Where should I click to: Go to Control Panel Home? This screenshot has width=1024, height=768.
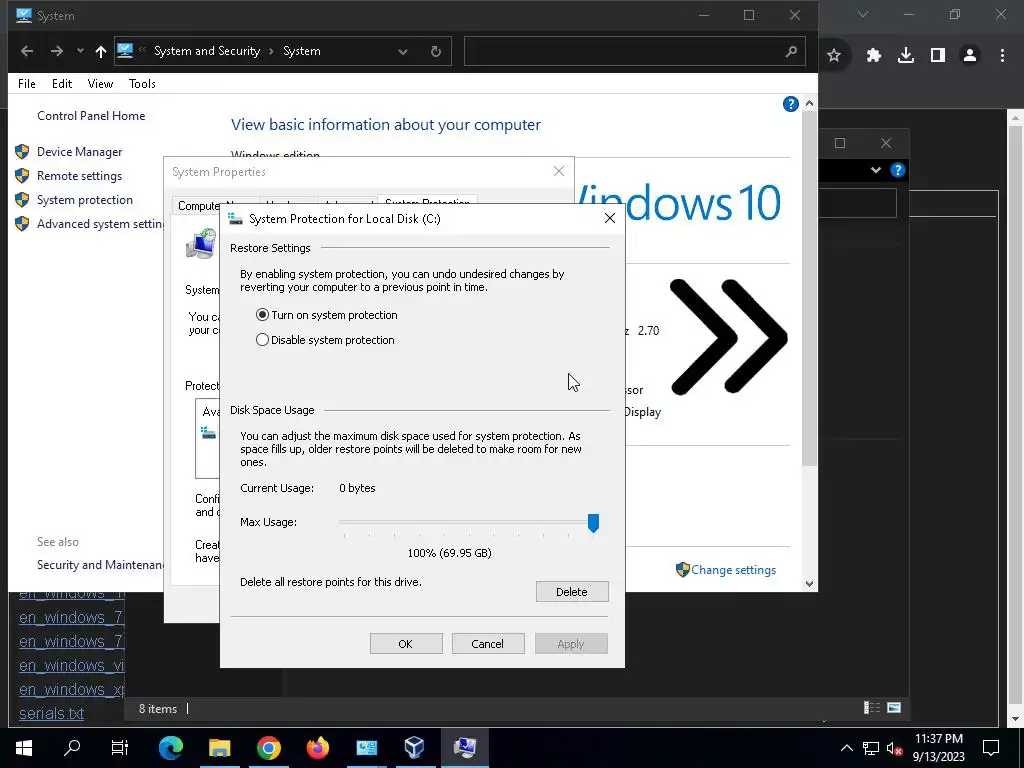click(x=91, y=116)
